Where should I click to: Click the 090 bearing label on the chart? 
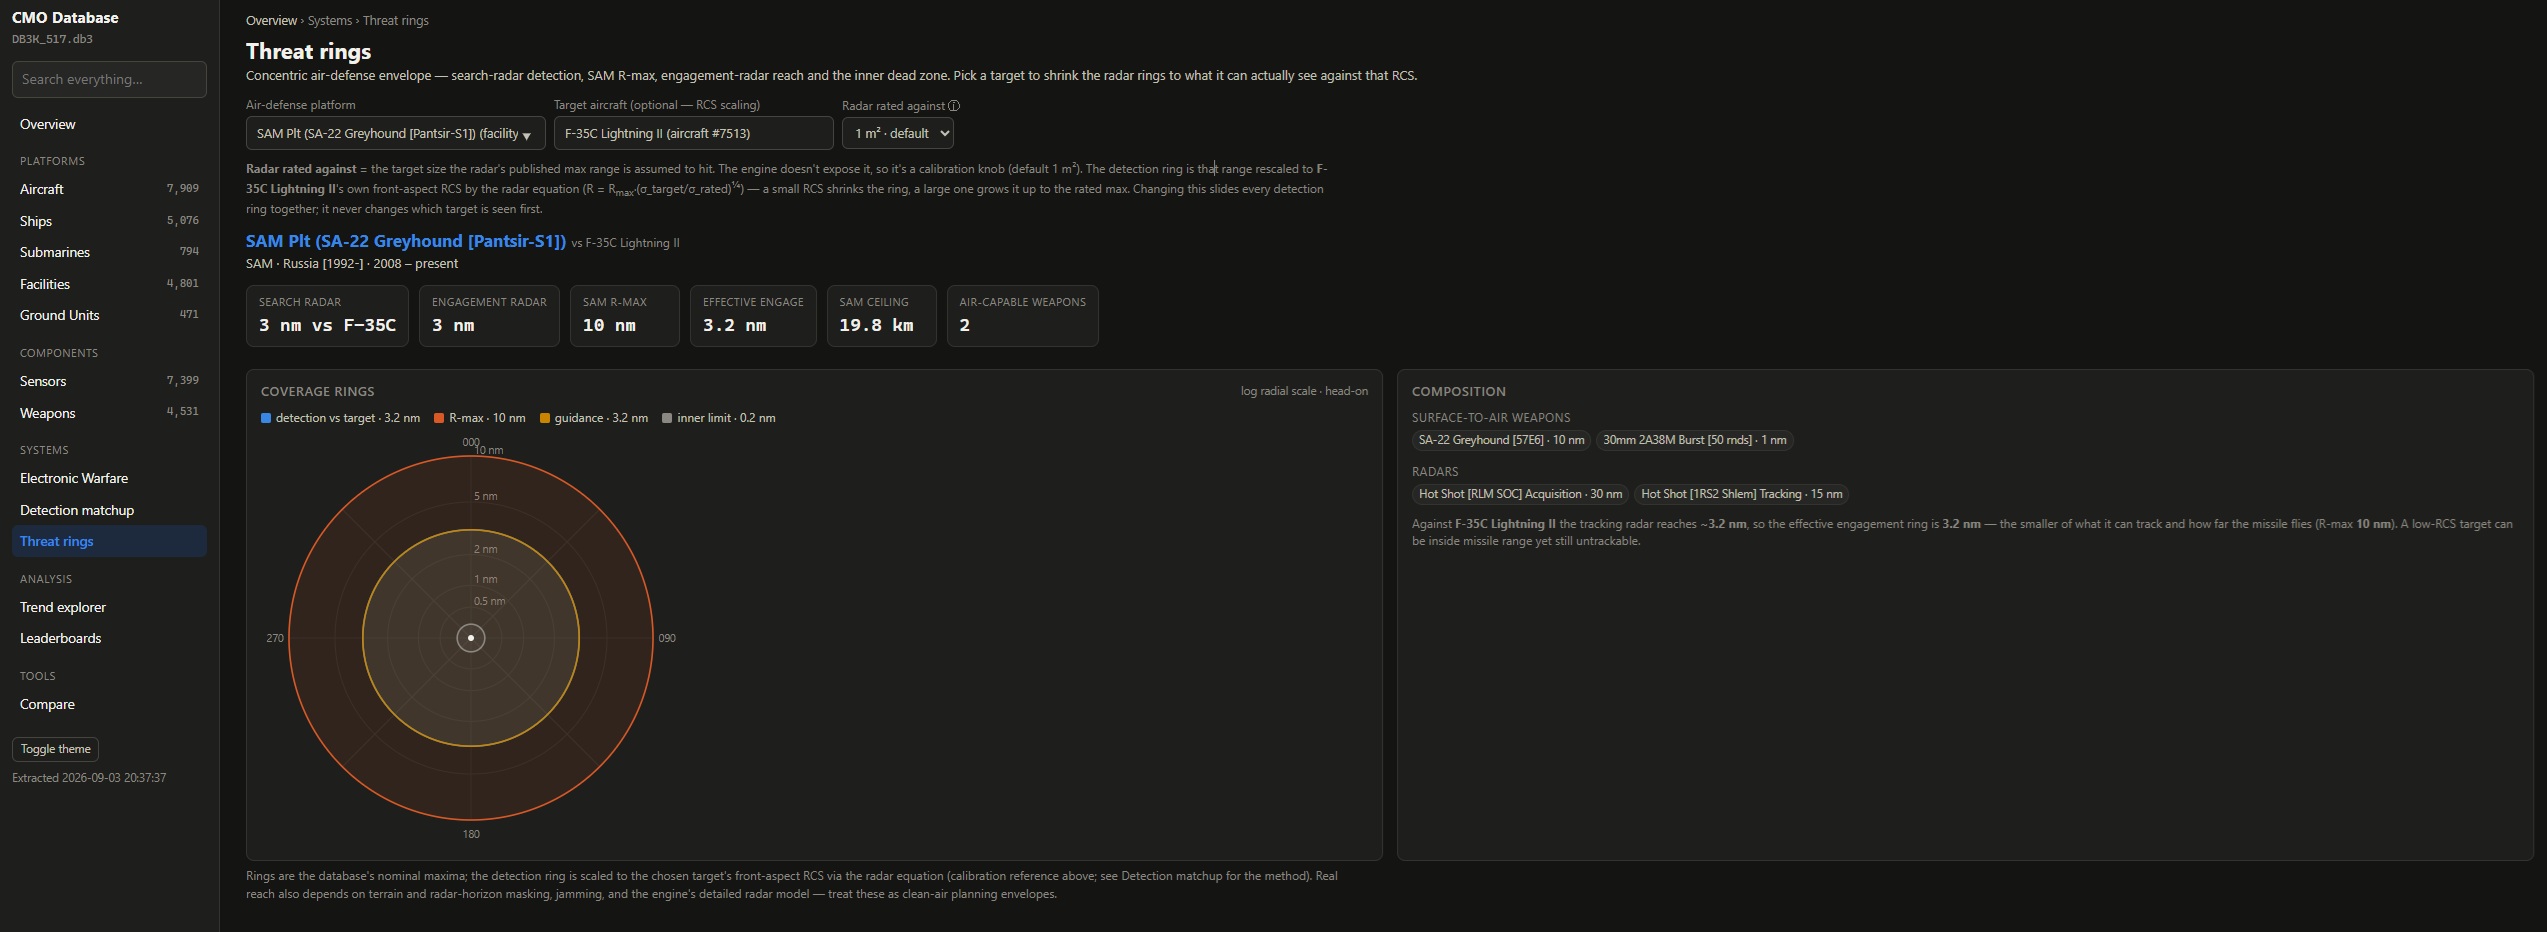coord(667,638)
